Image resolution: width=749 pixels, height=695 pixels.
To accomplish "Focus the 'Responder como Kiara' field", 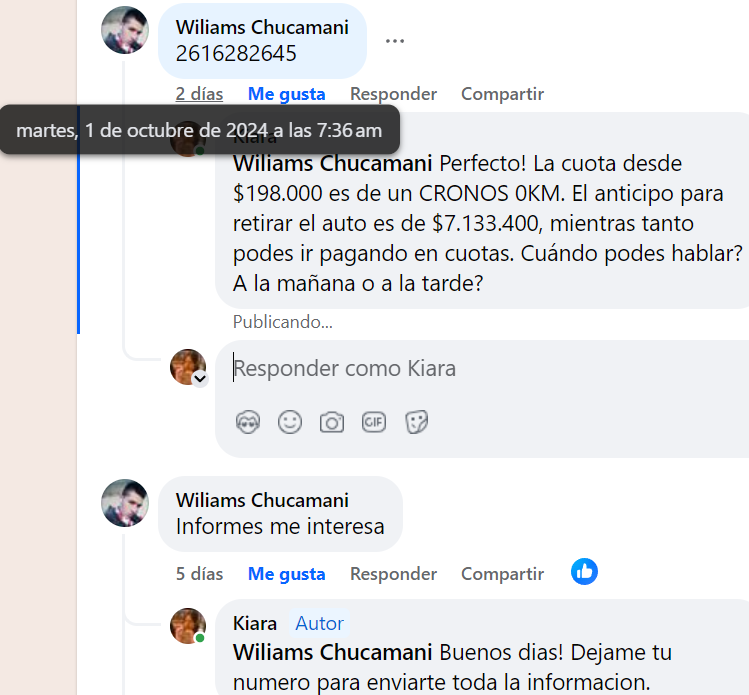I will tap(482, 369).
